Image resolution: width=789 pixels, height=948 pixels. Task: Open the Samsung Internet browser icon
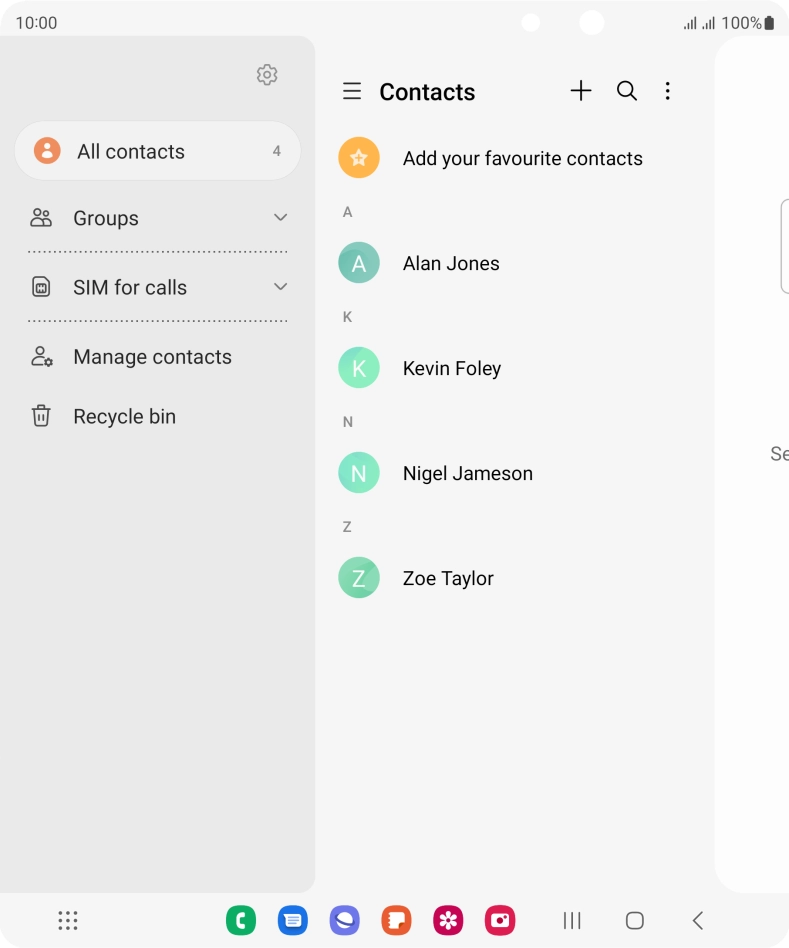[x=344, y=920]
